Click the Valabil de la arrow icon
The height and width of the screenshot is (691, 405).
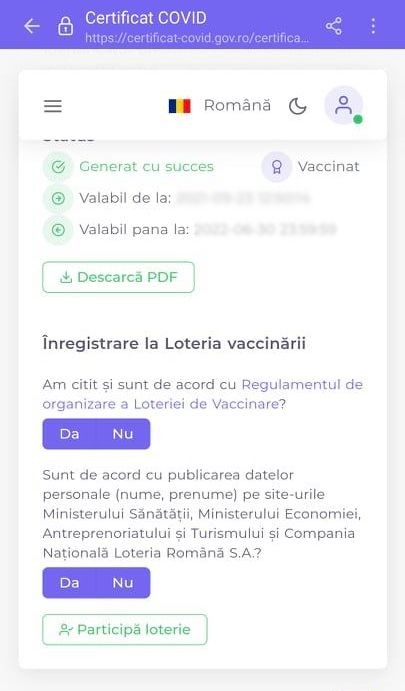58,198
